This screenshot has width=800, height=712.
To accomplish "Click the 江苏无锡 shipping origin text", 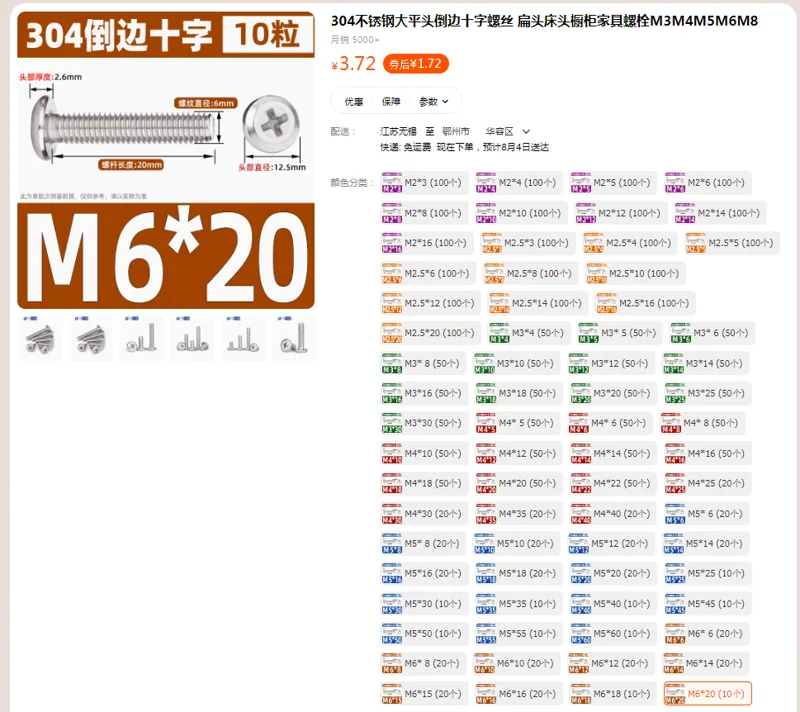I will (398, 132).
